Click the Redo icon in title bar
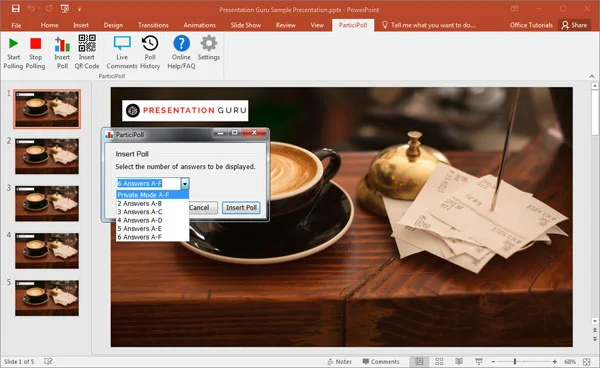This screenshot has height=368, width=600. pyautogui.click(x=49, y=8)
